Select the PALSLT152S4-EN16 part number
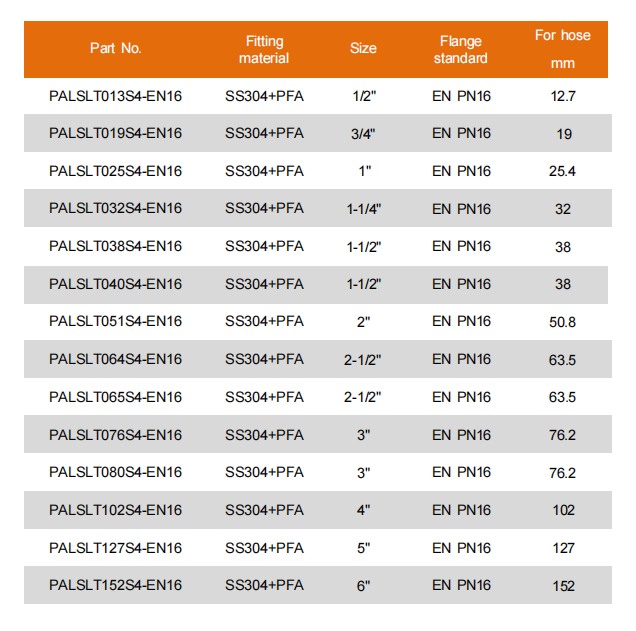The height and width of the screenshot is (631, 636). tap(116, 585)
